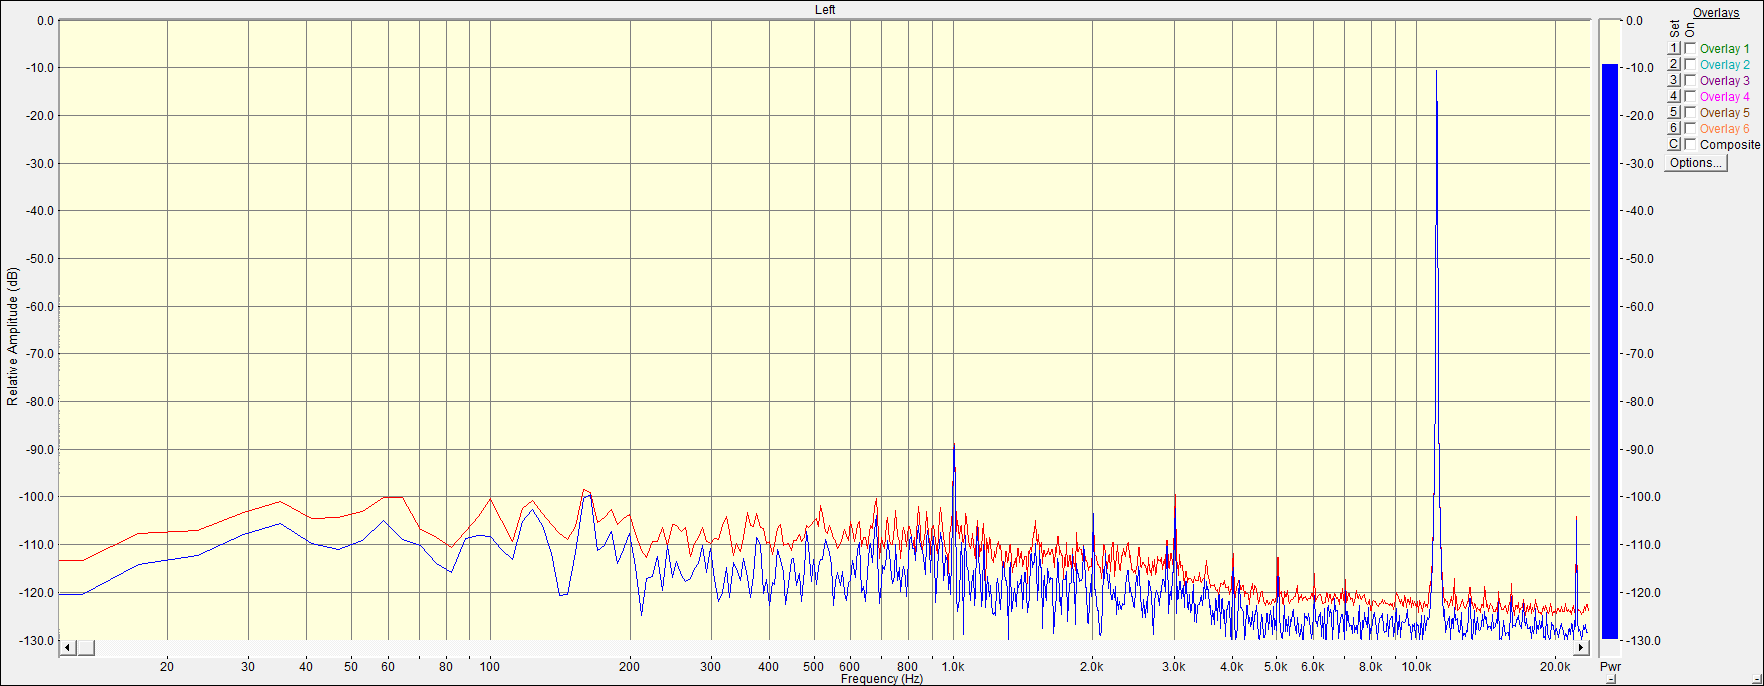Click the C set button for Composite
This screenshot has width=1764, height=686.
pyautogui.click(x=1673, y=144)
